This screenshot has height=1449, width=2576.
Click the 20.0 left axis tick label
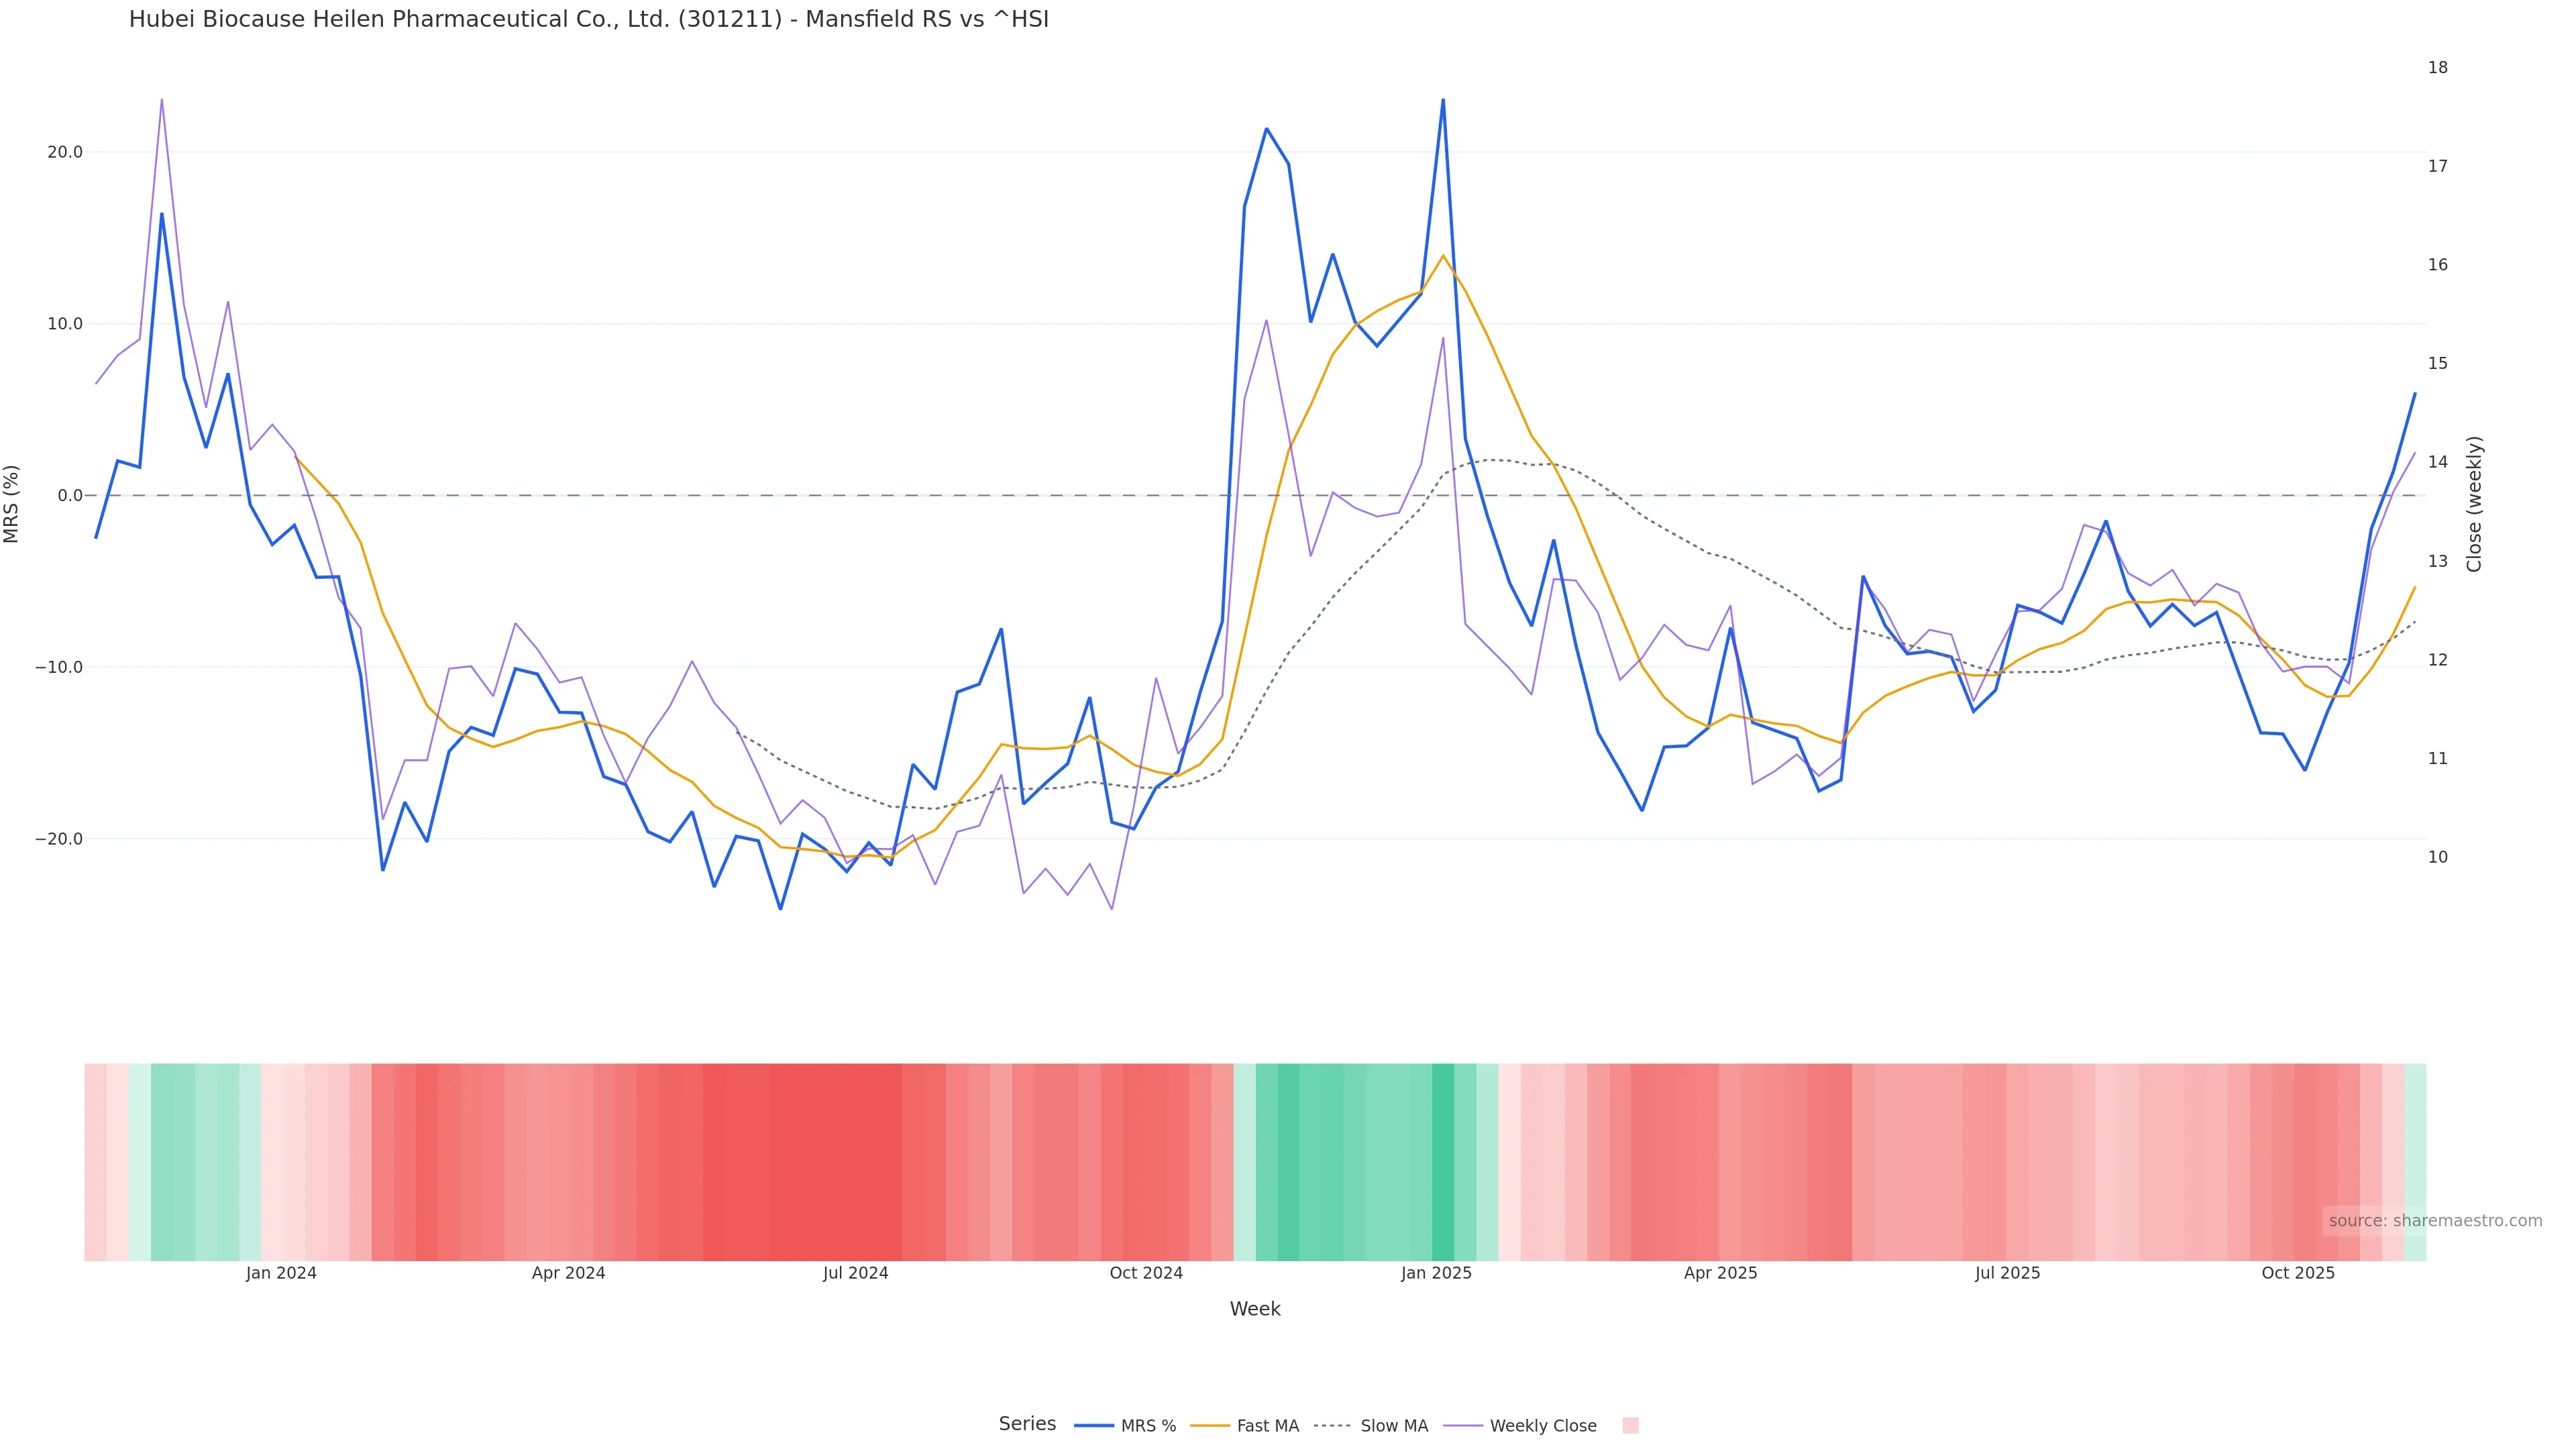(64, 152)
